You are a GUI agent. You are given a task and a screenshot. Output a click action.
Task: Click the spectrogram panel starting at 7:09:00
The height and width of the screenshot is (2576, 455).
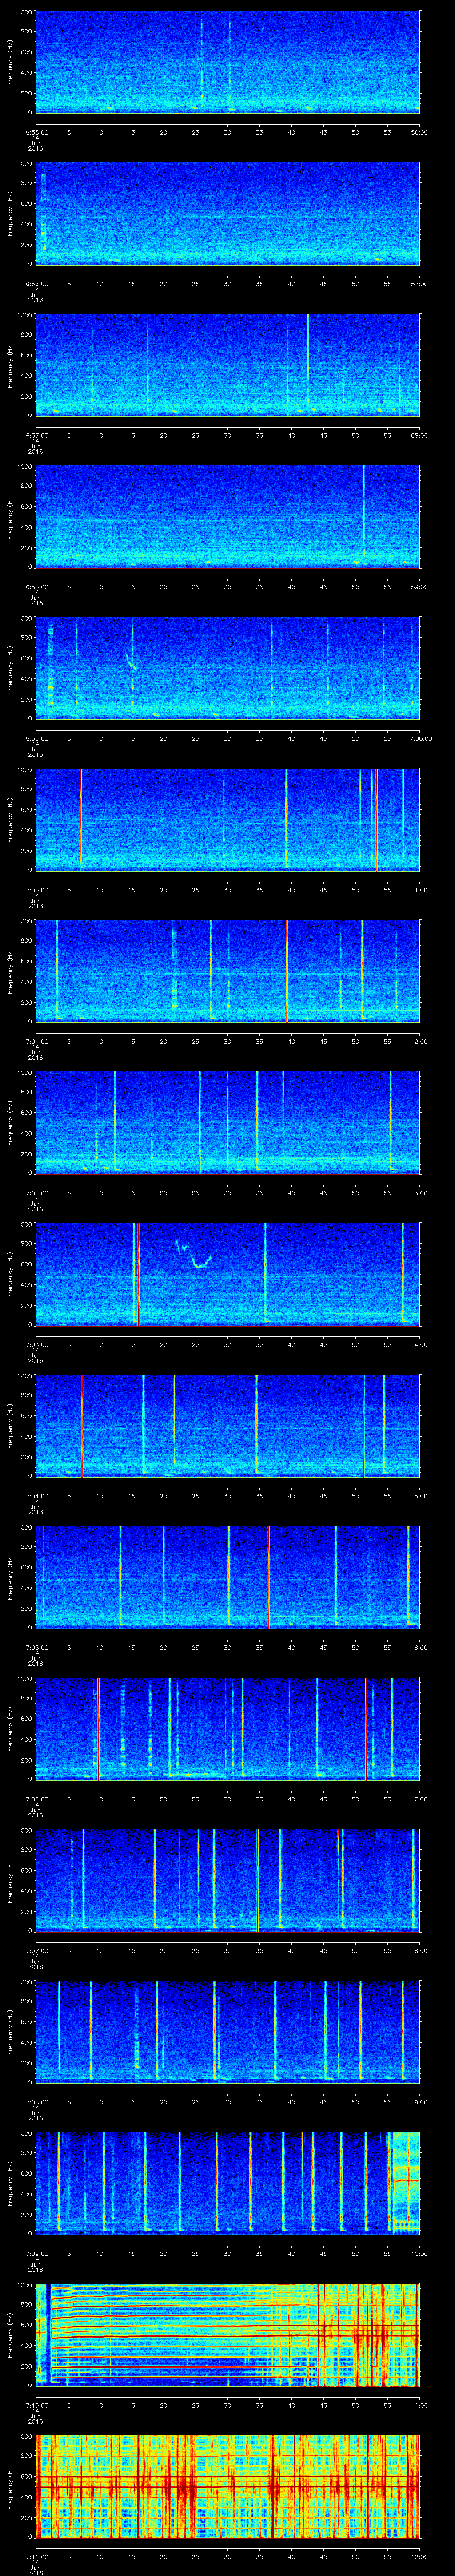pos(228,2183)
